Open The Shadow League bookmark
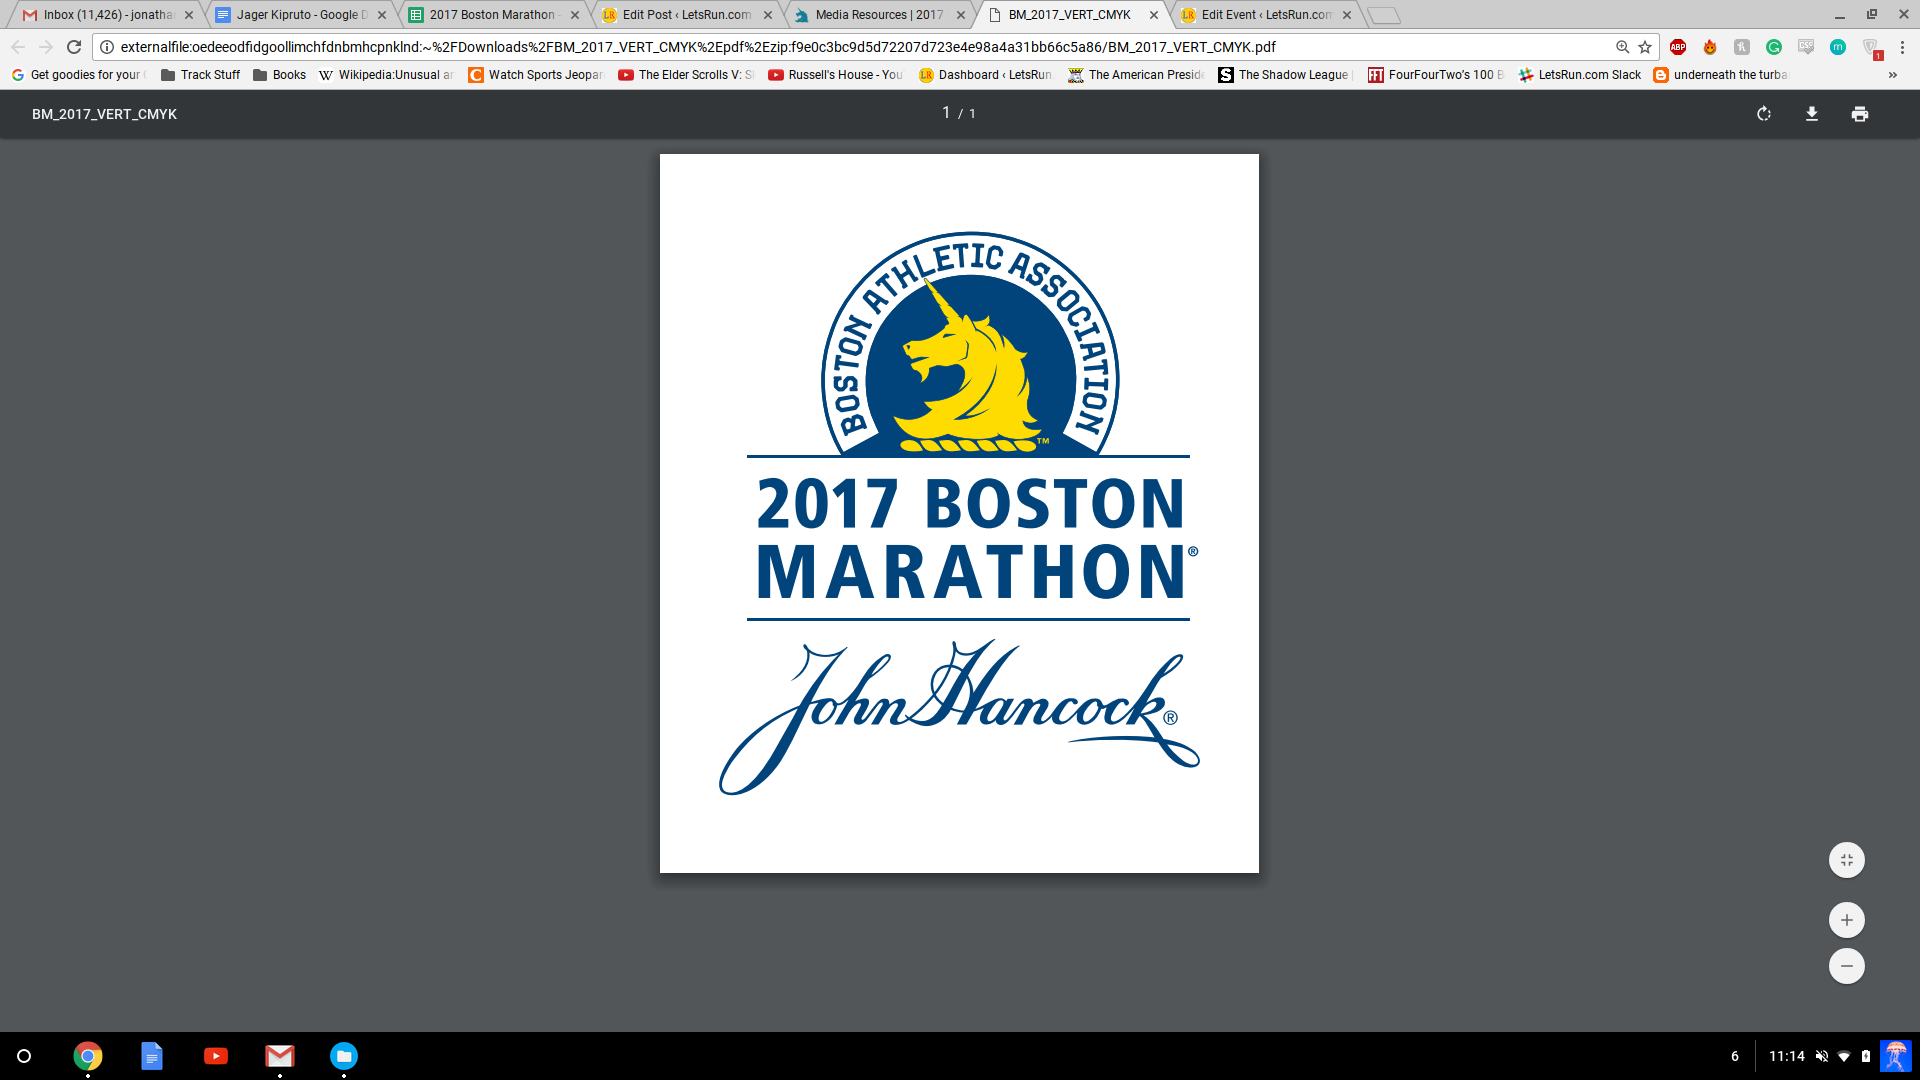This screenshot has height=1080, width=1920. pyautogui.click(x=1285, y=75)
